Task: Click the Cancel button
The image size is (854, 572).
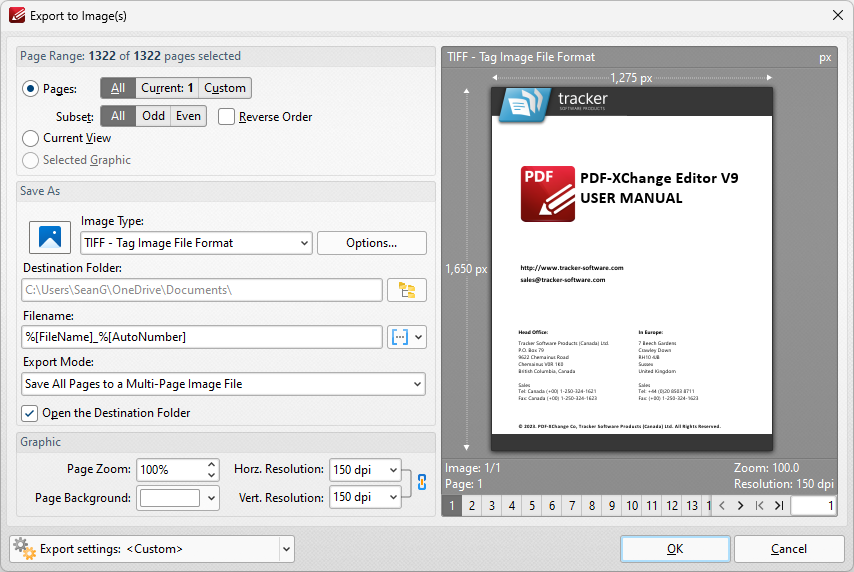Action: 789,549
